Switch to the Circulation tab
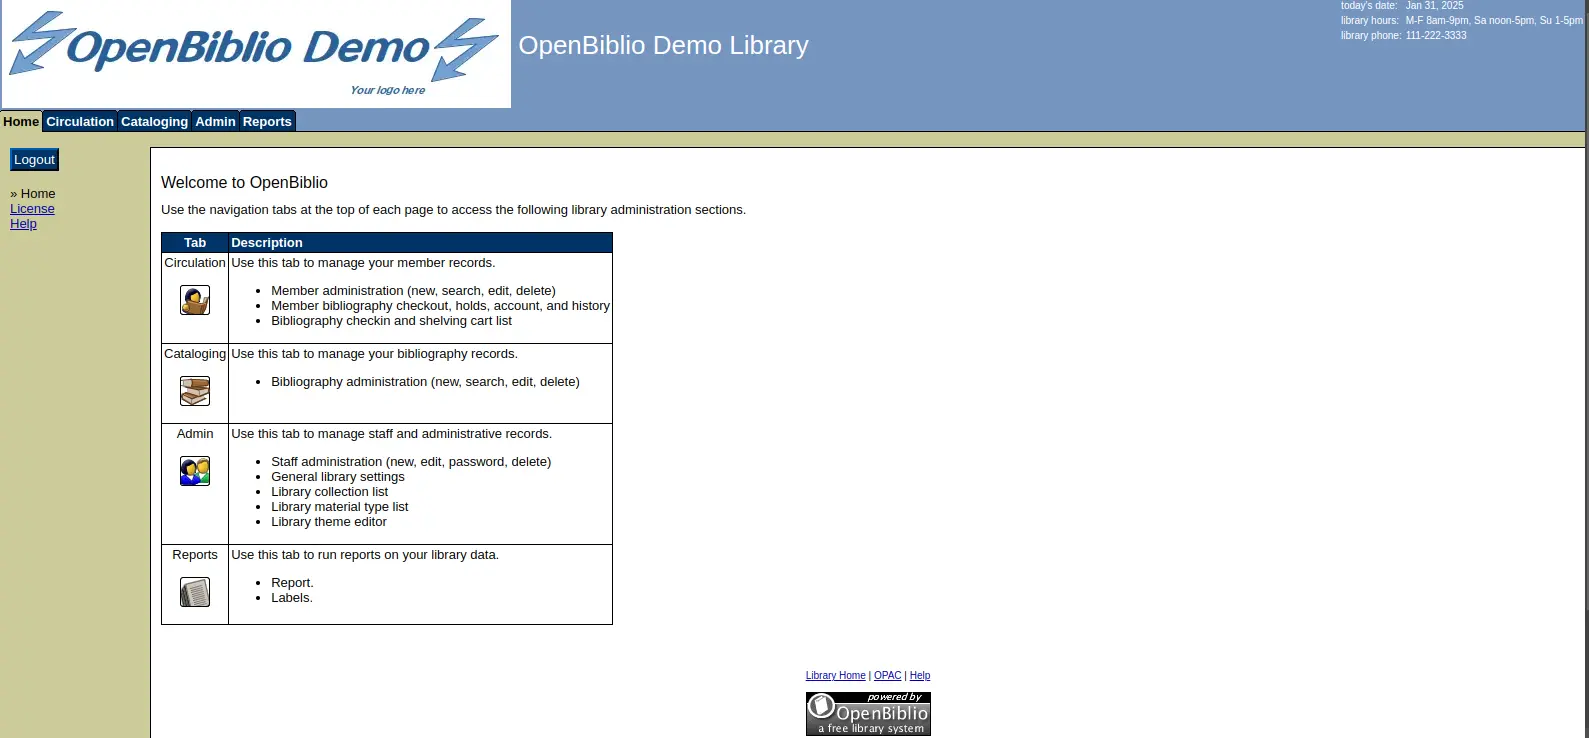This screenshot has width=1589, height=738. click(80, 122)
